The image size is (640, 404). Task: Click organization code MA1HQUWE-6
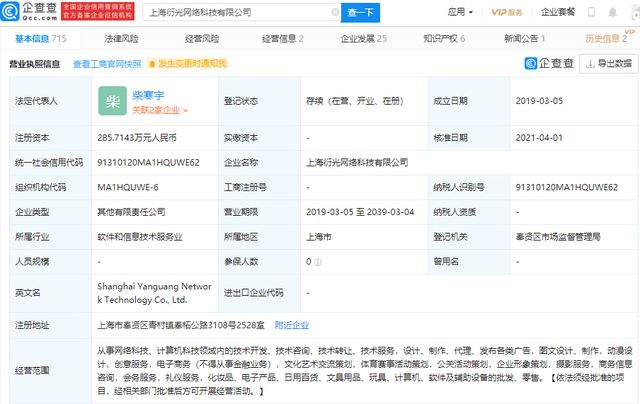[x=128, y=187]
